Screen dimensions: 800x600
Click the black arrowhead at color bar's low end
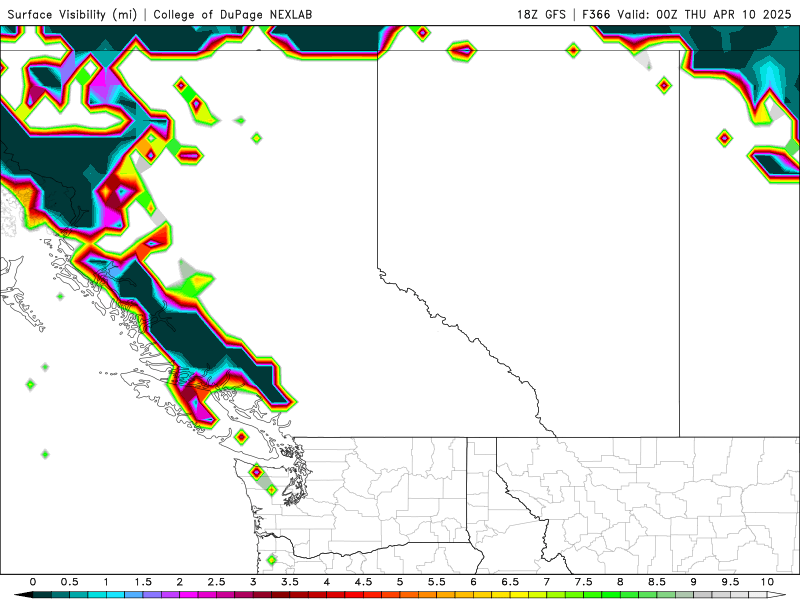coord(23,595)
